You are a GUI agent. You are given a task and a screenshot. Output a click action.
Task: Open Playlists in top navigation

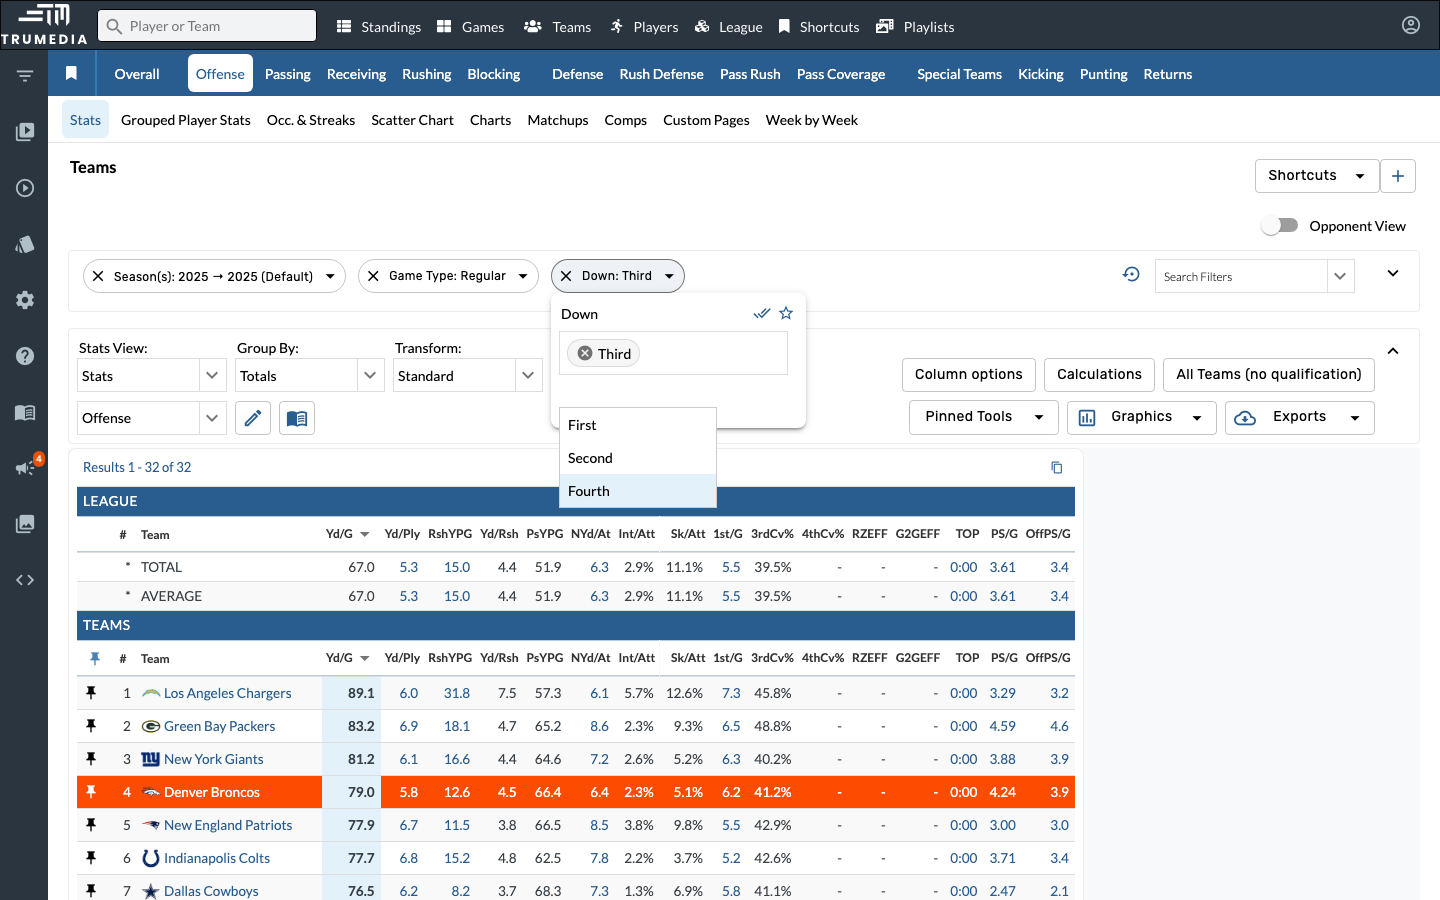[915, 27]
